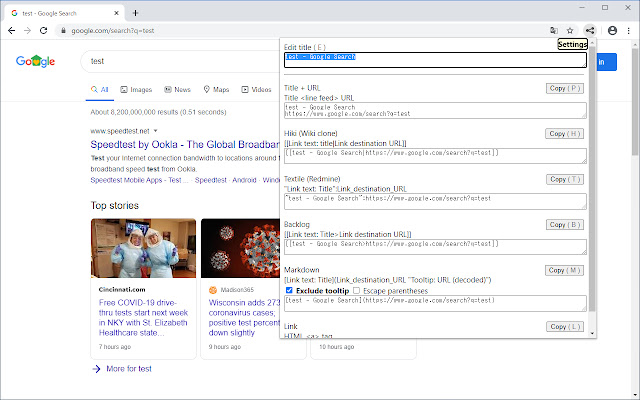Open a new tab with plus icon
The image size is (640, 400).
136,12
